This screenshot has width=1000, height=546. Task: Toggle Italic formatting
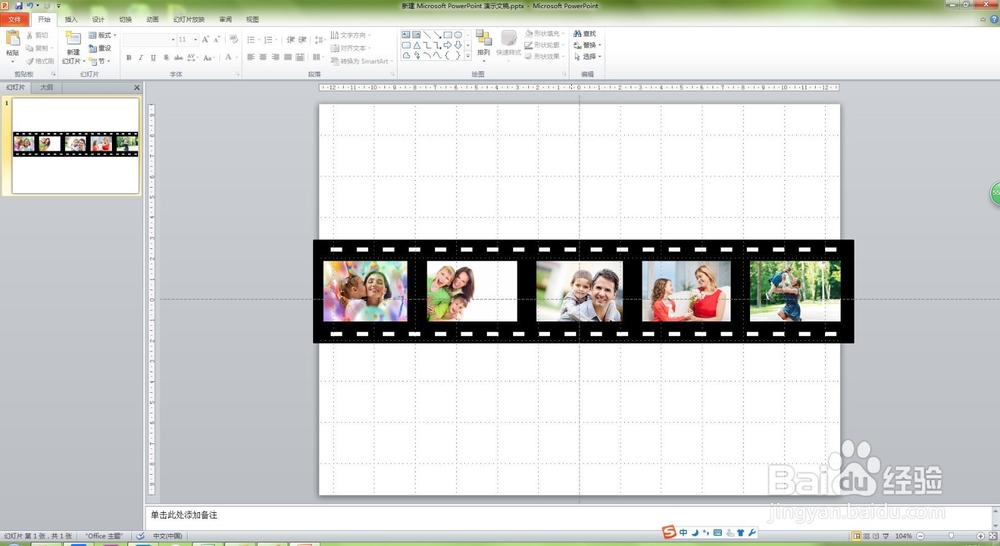point(141,57)
